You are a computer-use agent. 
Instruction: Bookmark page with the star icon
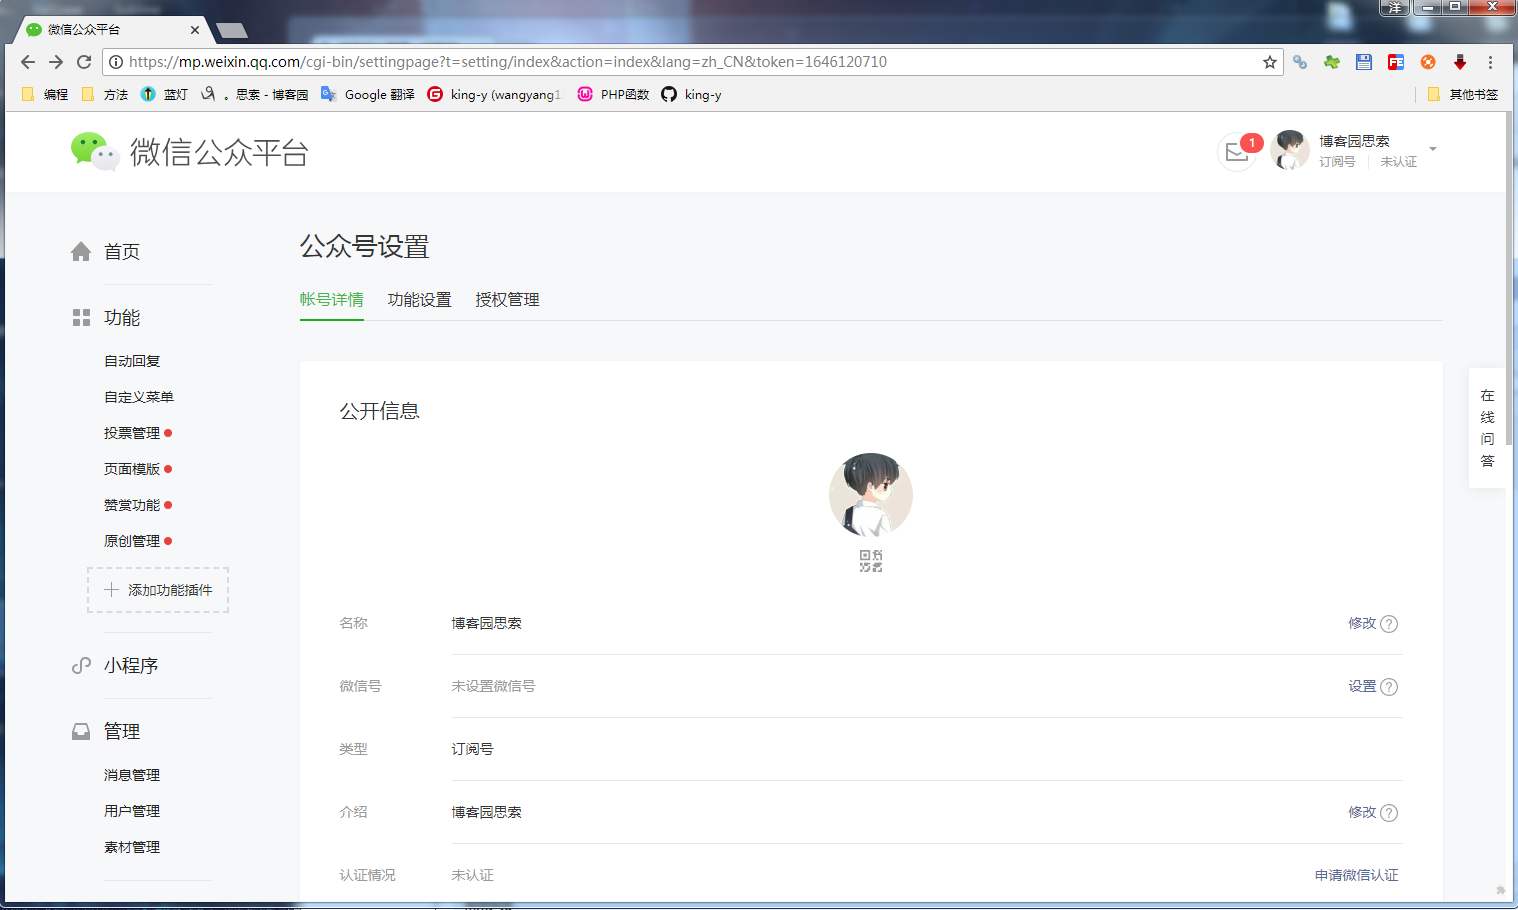1270,62
